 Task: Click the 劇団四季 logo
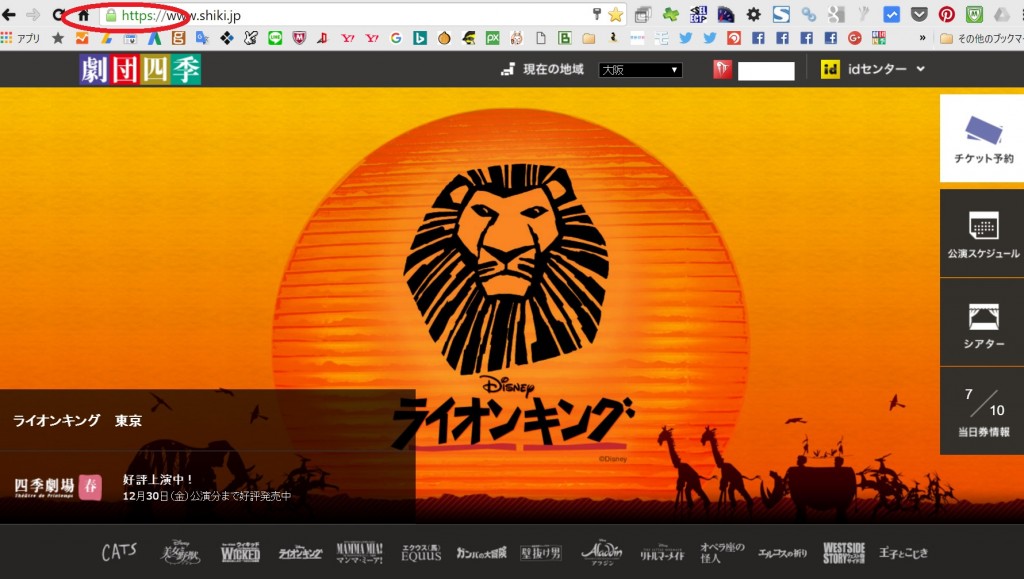pyautogui.click(x=140, y=69)
